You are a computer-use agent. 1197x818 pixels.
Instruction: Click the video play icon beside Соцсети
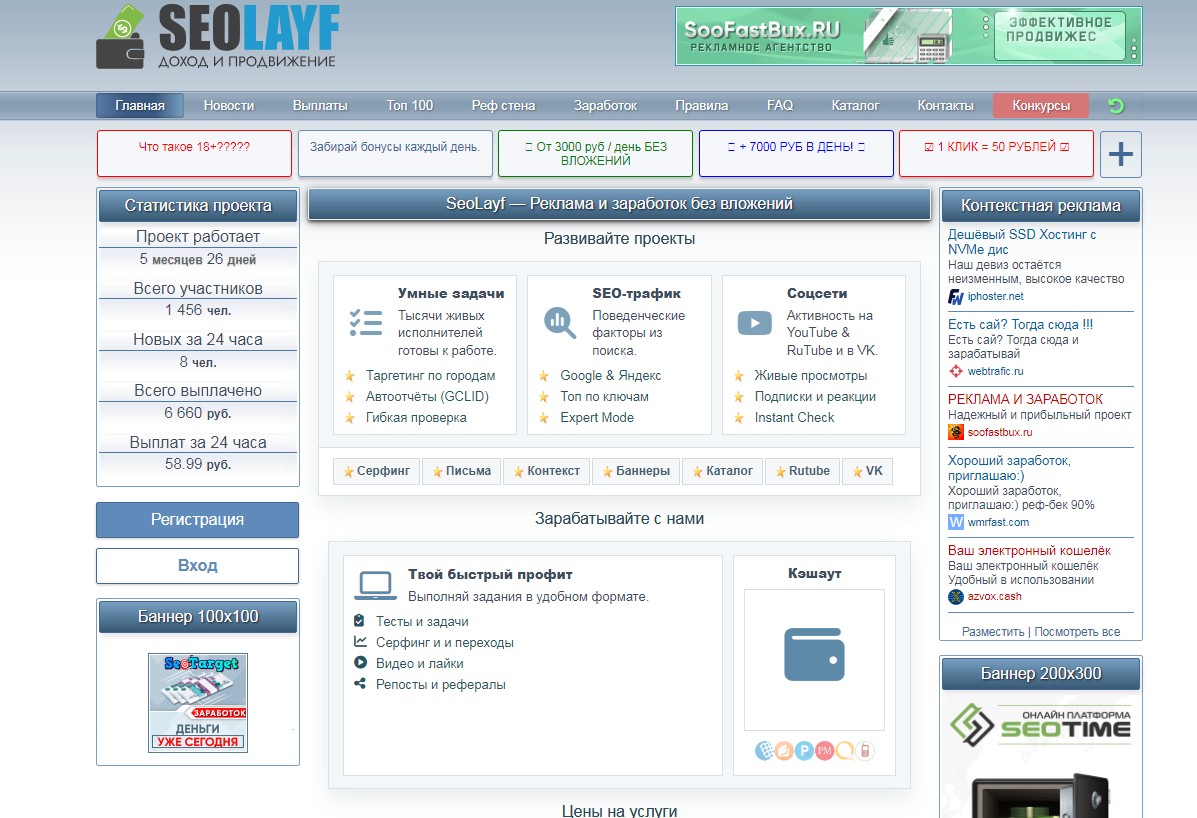[754, 322]
